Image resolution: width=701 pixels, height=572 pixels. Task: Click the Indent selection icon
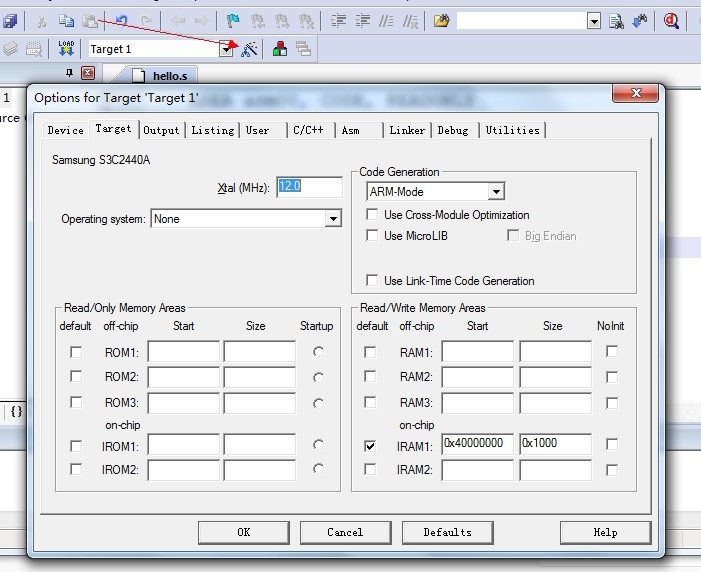(338, 21)
